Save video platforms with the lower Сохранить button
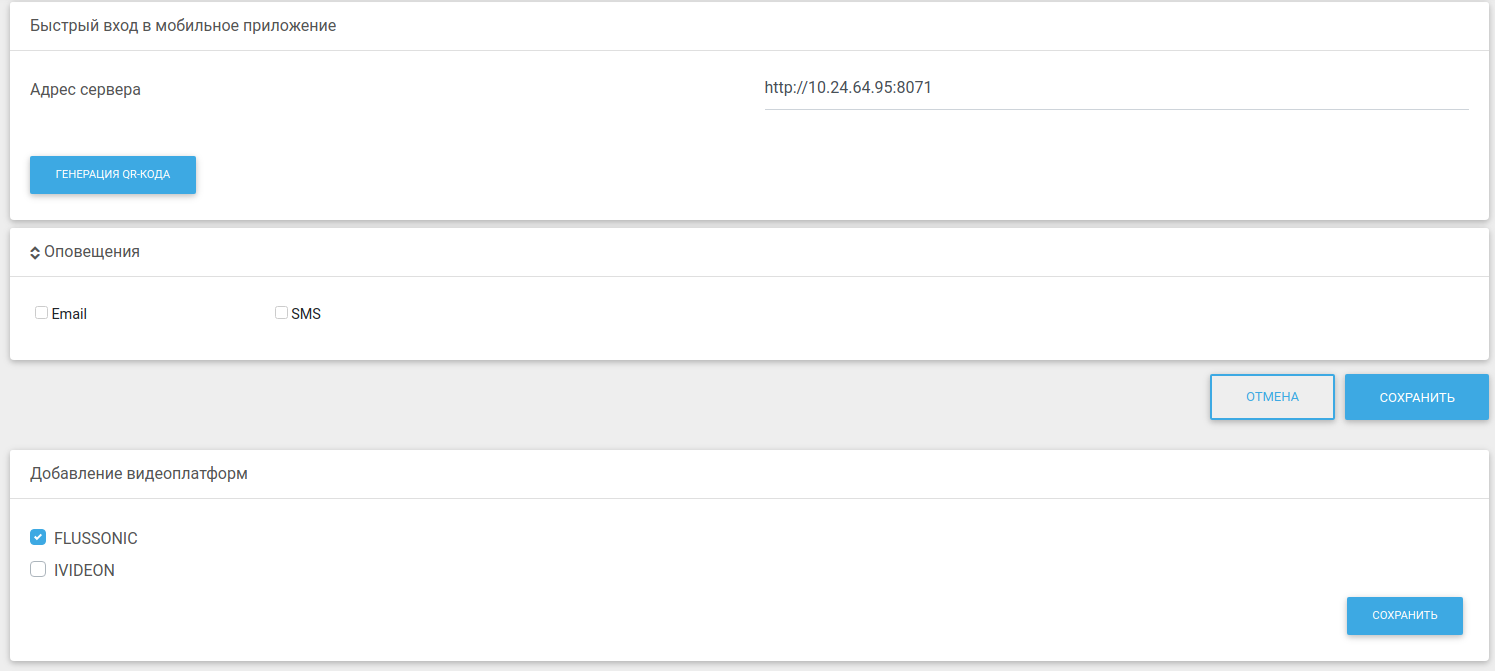The height and width of the screenshot is (671, 1495). 1404,615
